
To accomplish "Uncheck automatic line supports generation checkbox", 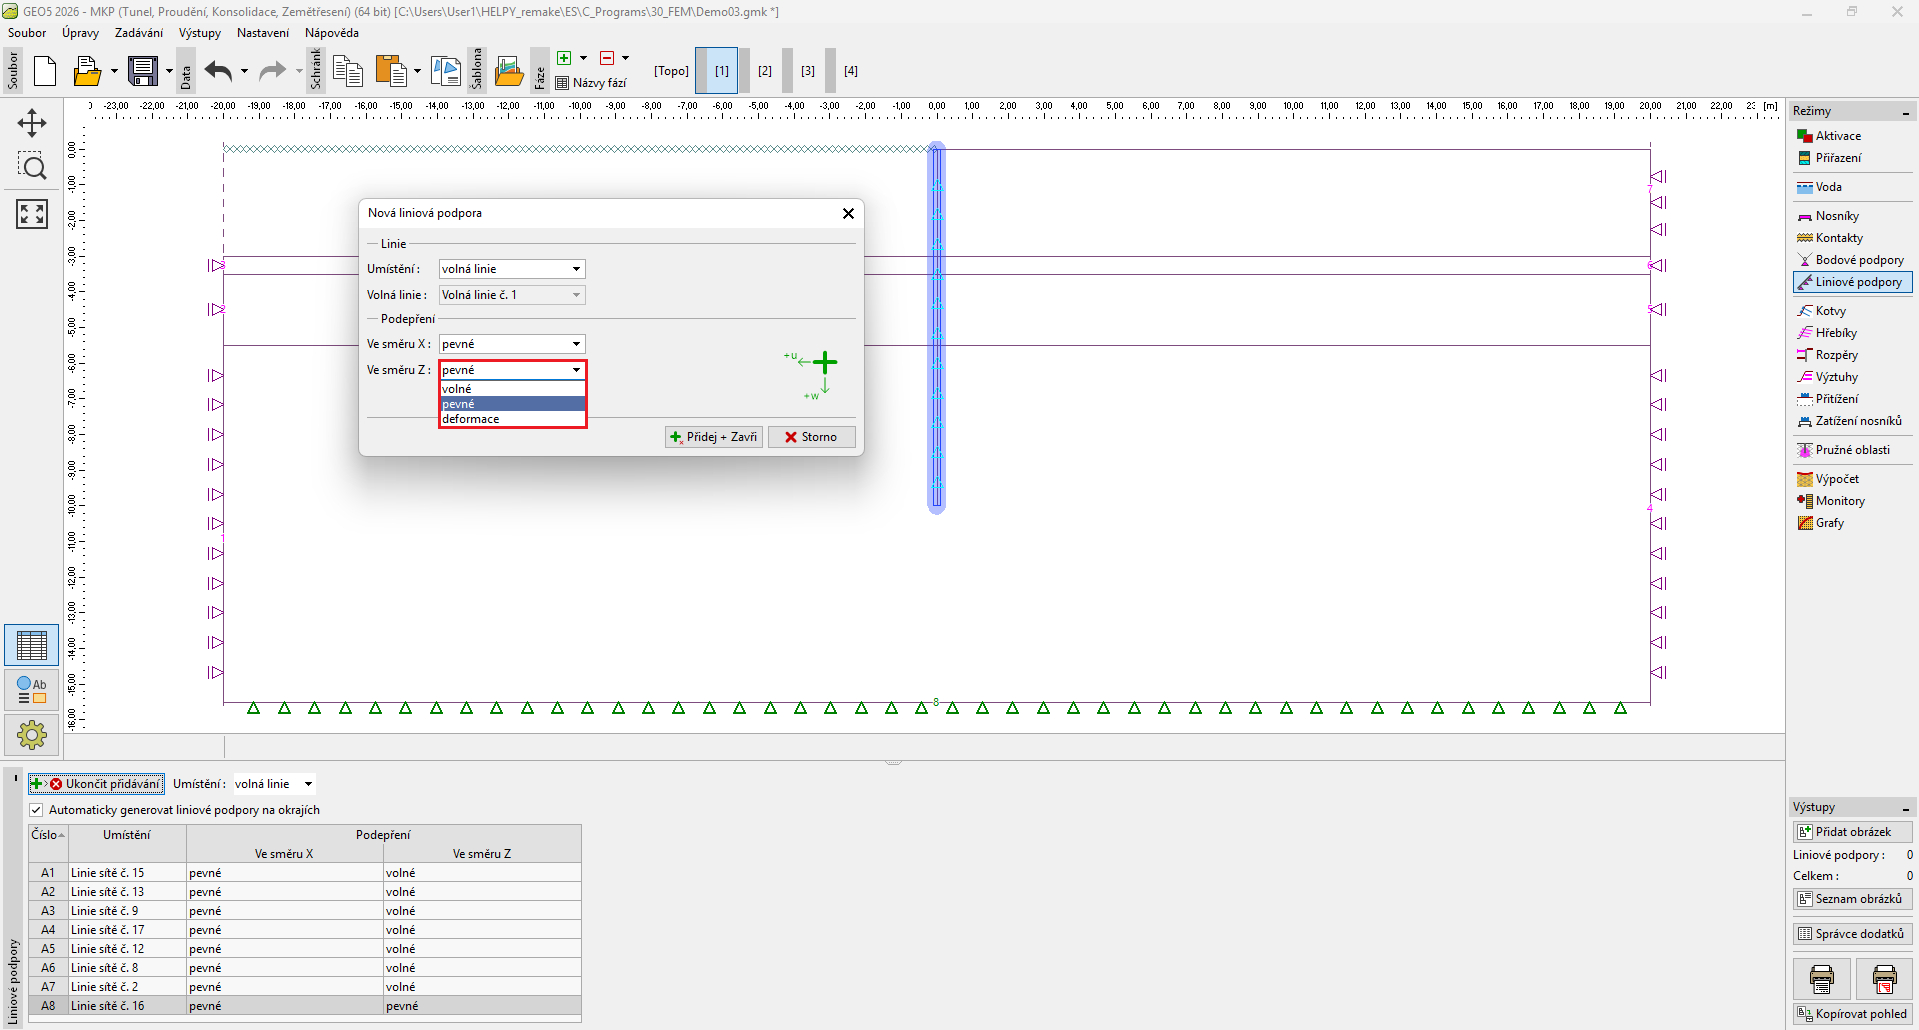I will (37, 810).
